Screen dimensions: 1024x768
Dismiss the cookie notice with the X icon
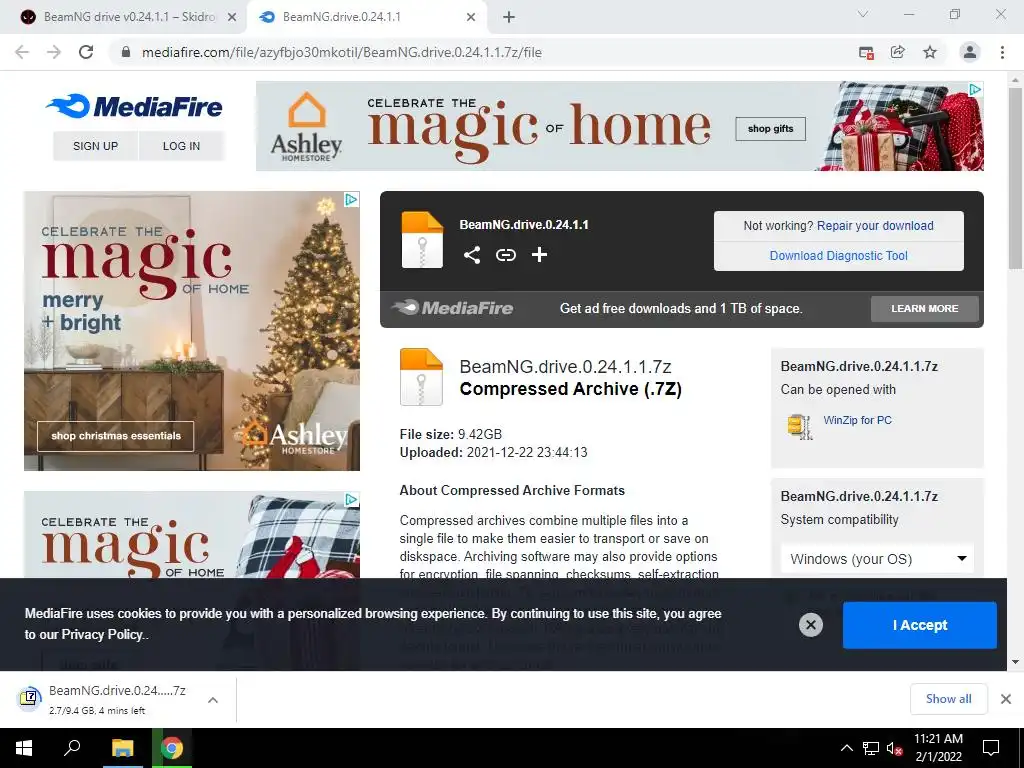810,625
